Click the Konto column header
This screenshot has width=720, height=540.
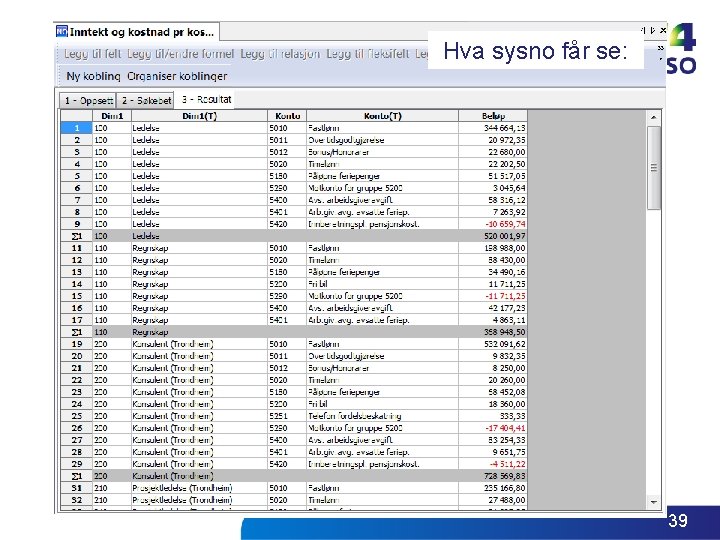pos(287,116)
